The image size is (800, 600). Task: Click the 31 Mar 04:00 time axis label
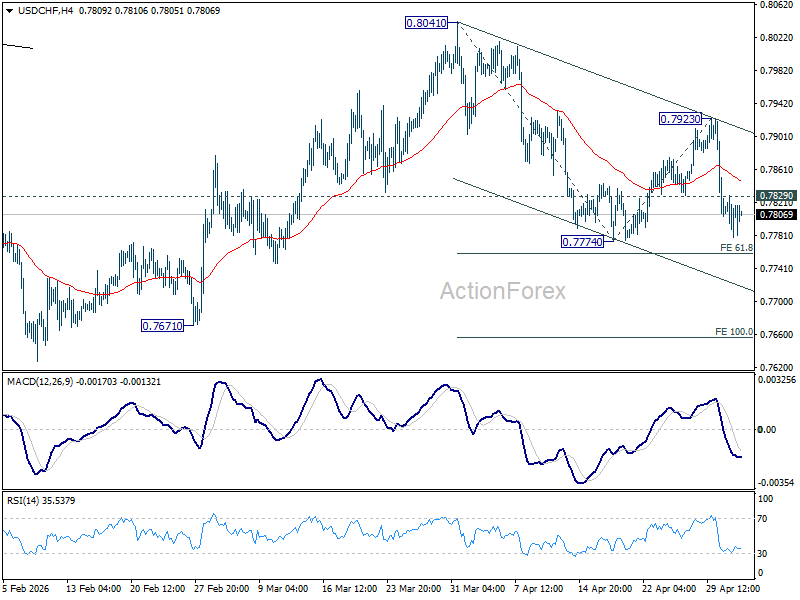coord(478,588)
